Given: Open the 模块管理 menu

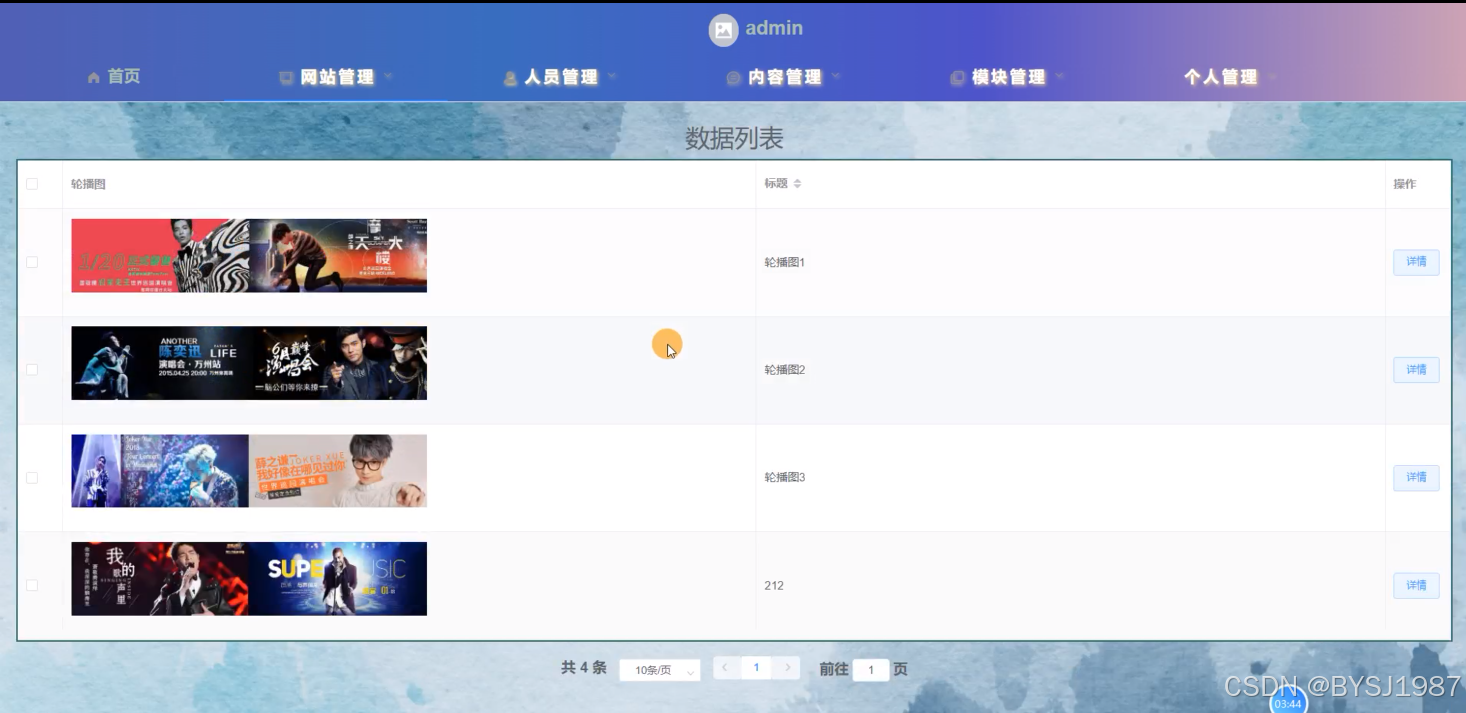Looking at the screenshot, I should tap(1009, 77).
